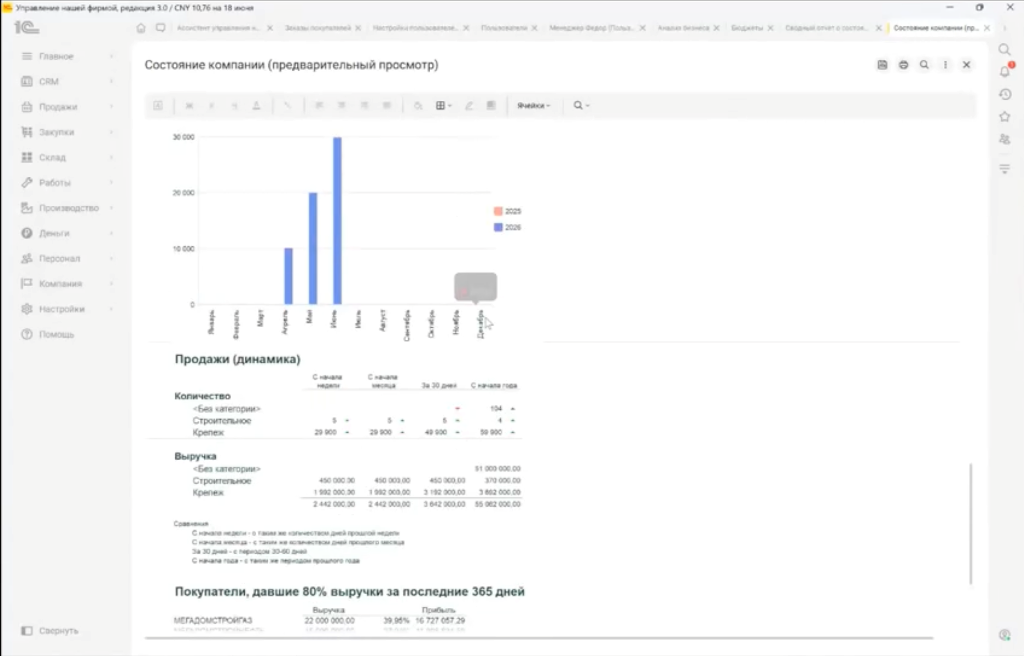Image resolution: width=1024 pixels, height=656 pixels.
Task: Open the notifications bell icon
Action: [1005, 71]
